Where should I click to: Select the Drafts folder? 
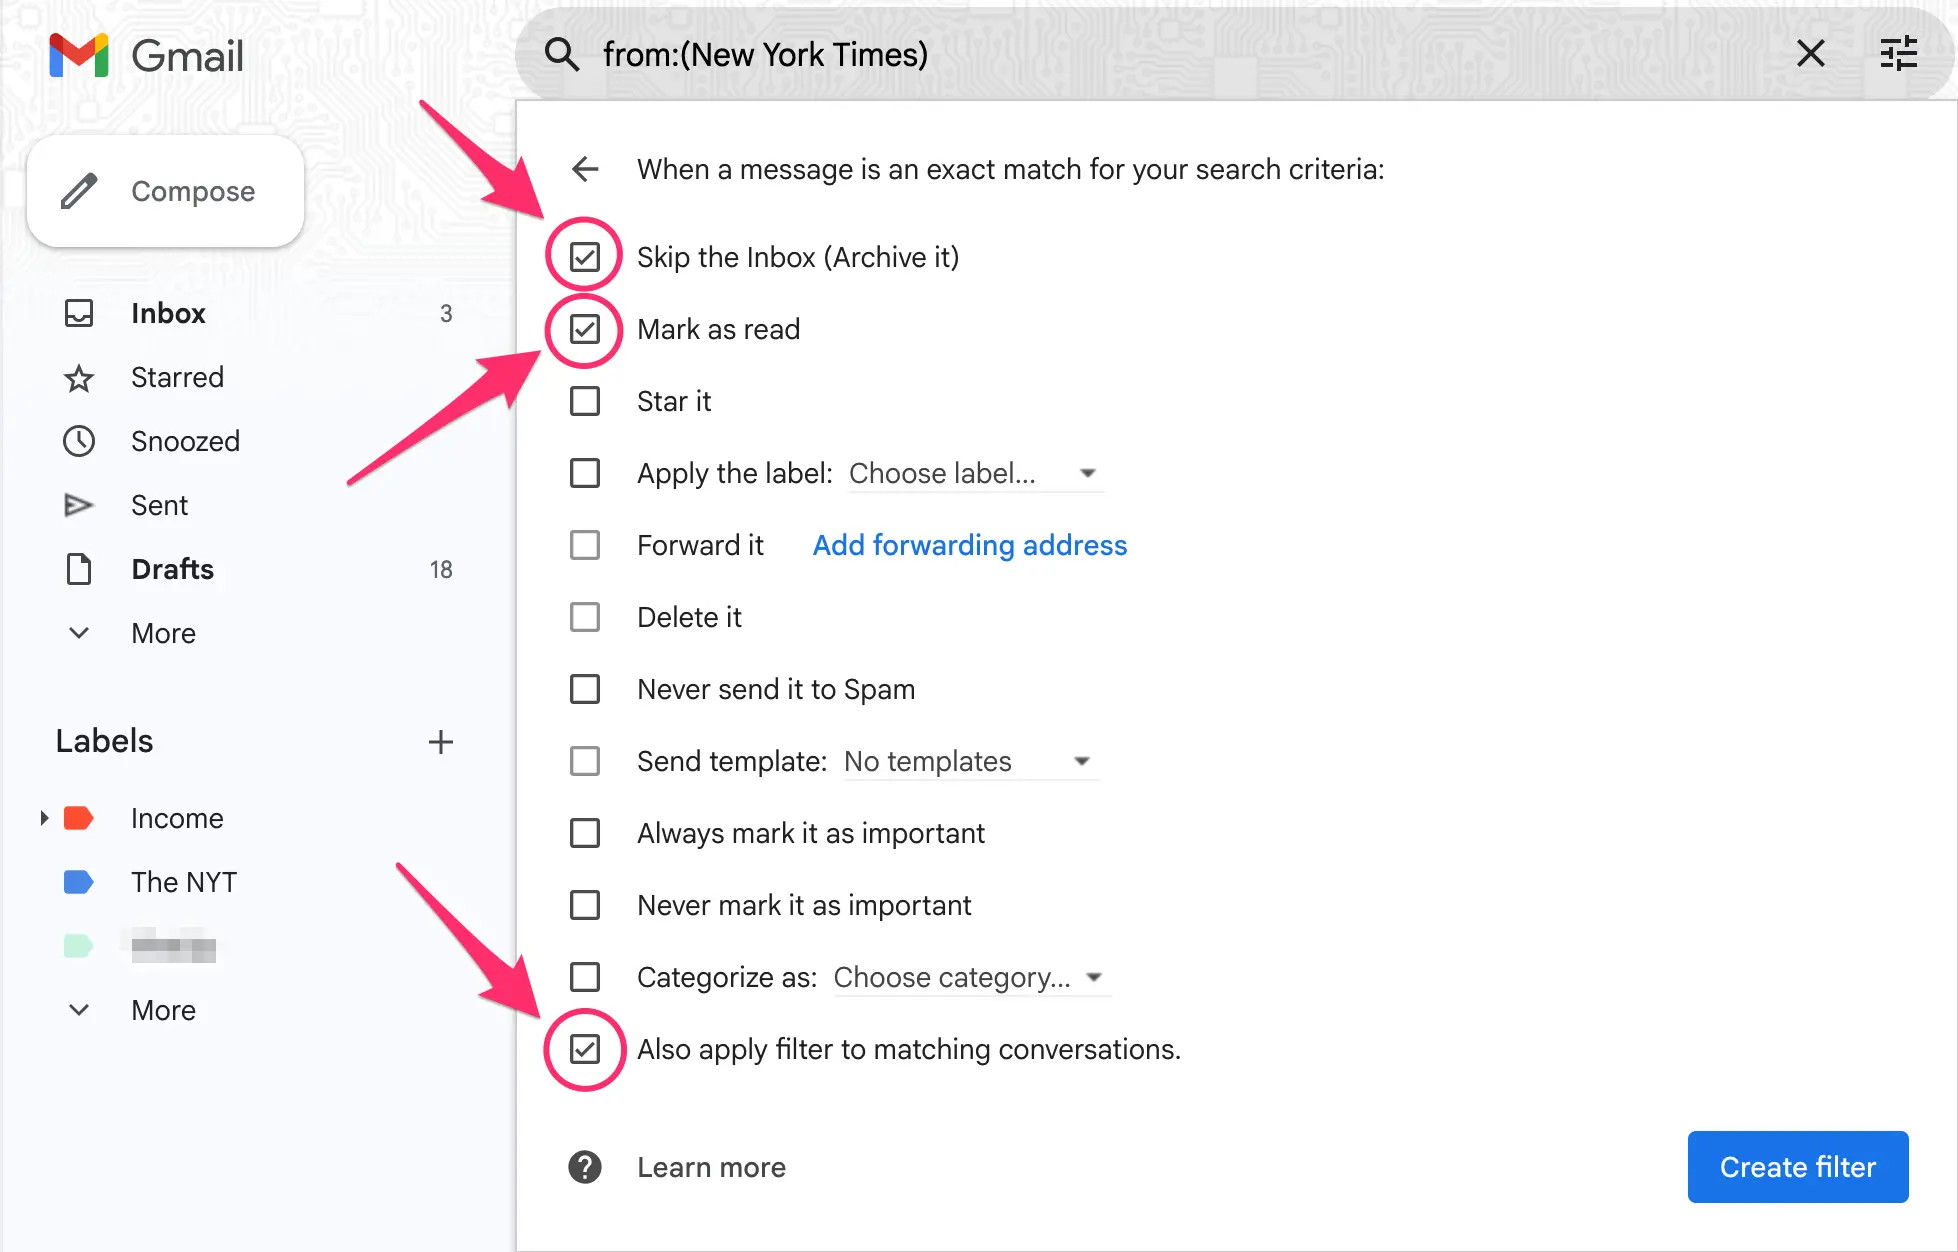coord(172,569)
